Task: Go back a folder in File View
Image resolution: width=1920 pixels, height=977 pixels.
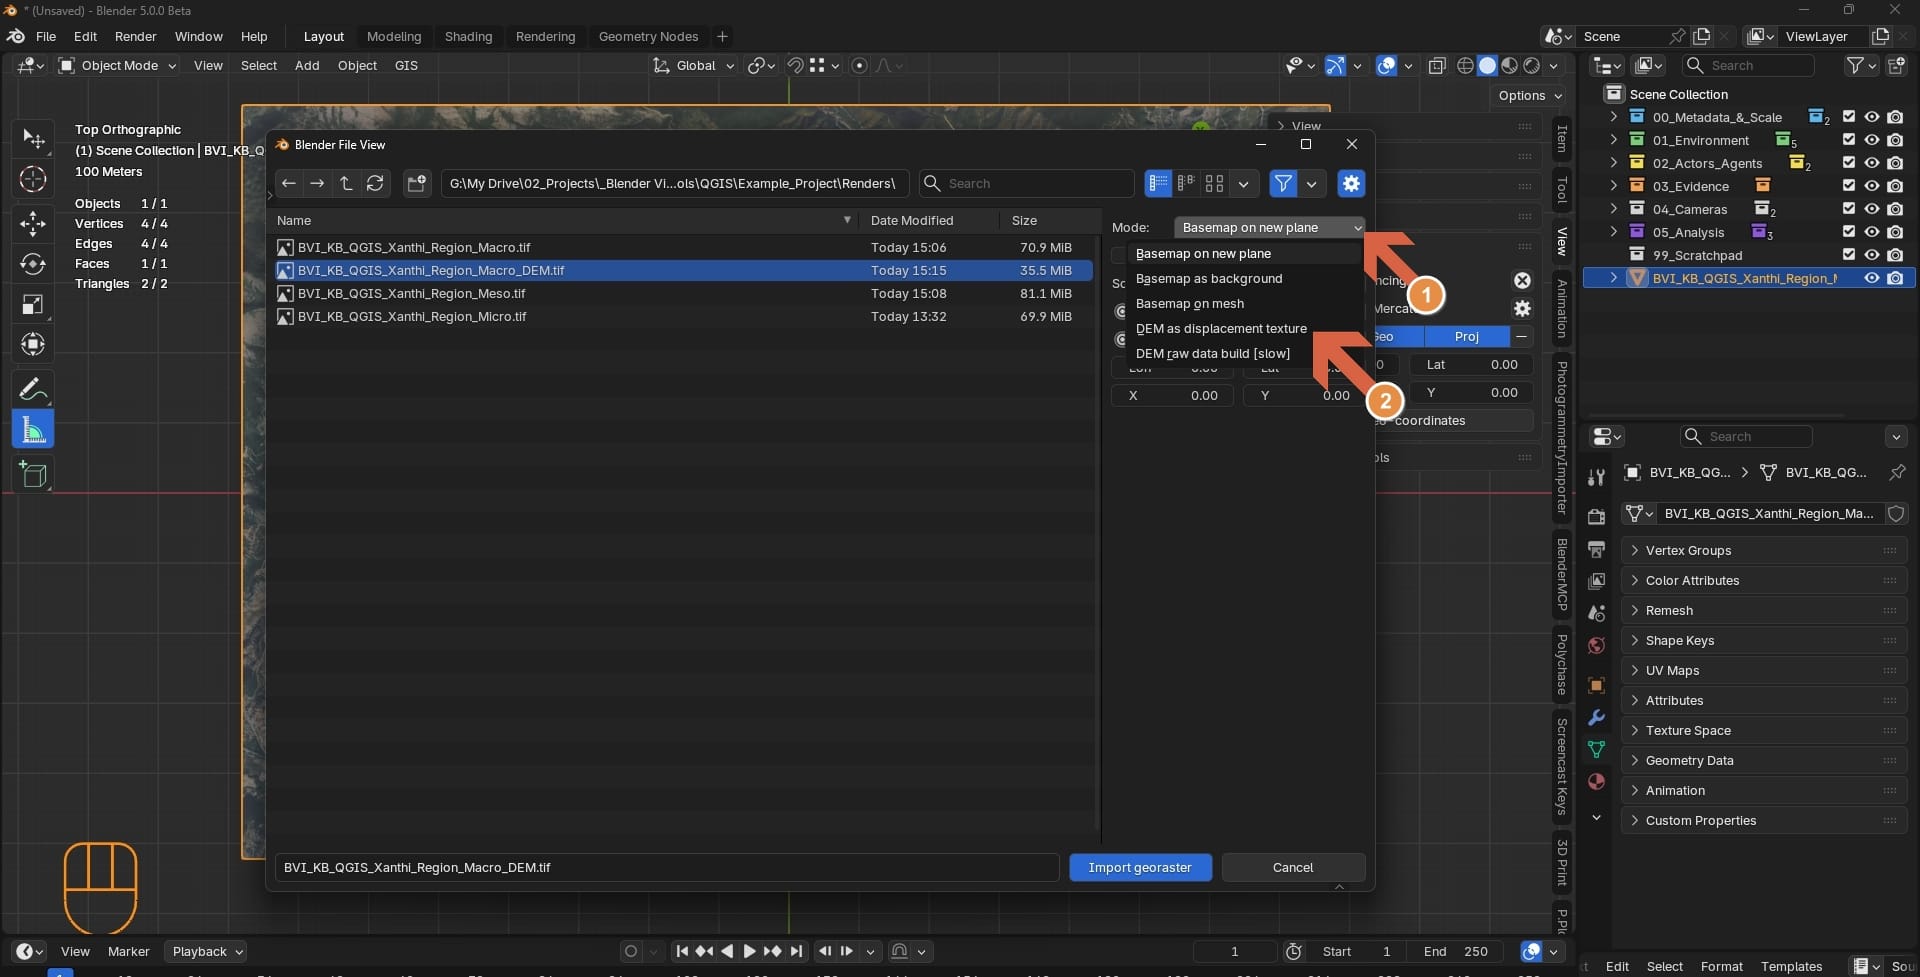Action: [x=289, y=183]
